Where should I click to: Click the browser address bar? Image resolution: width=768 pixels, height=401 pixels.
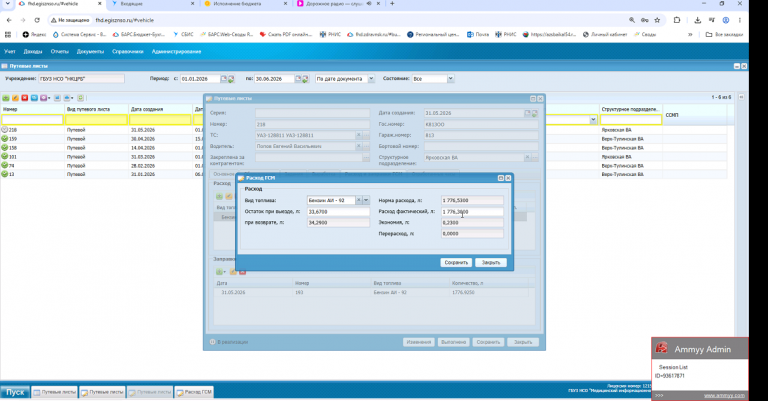coord(338,20)
